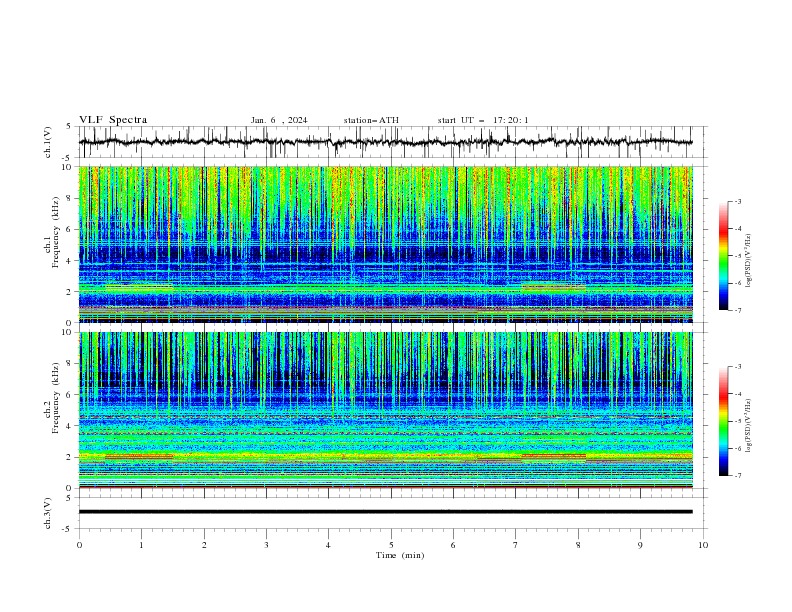Click time axis tick label 5

391,545
